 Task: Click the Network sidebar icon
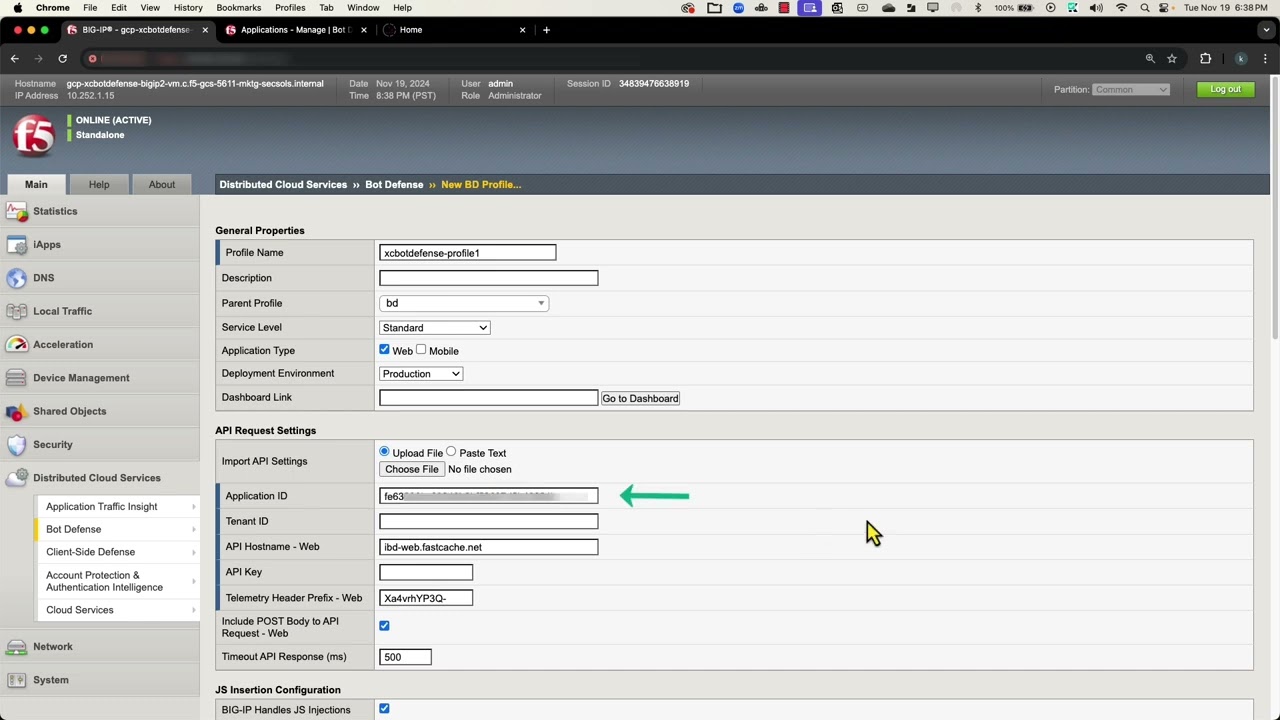[x=16, y=647]
